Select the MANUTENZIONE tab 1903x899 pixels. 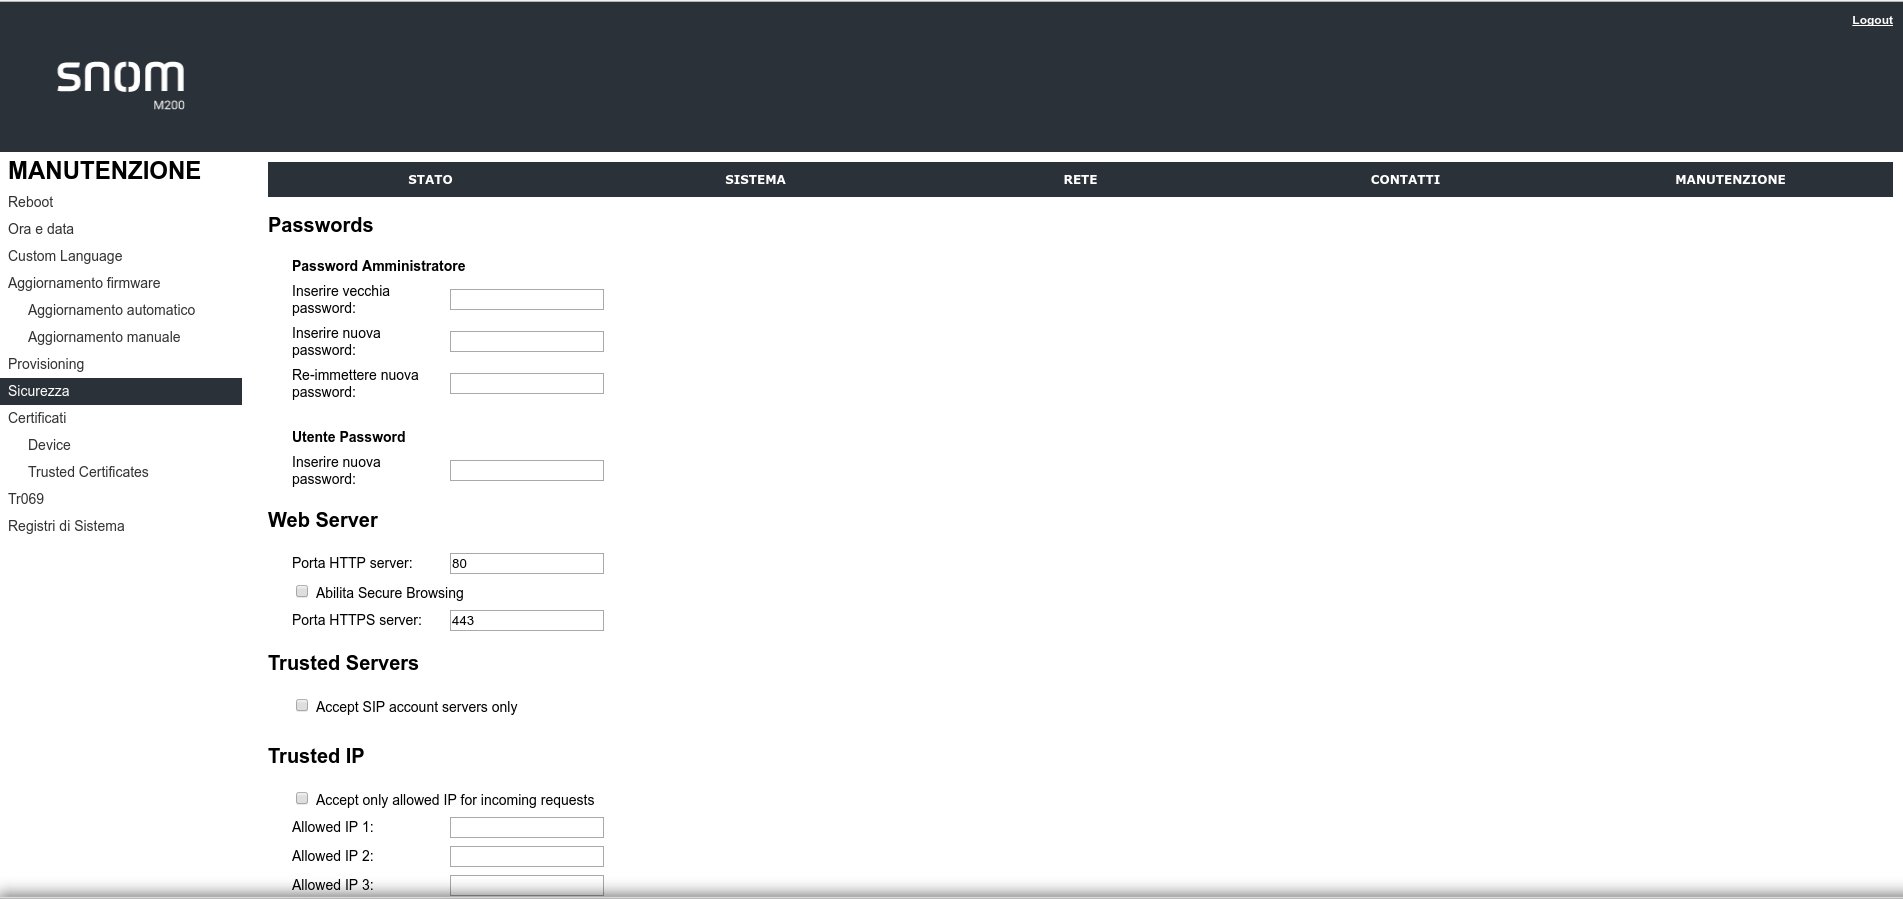coord(1730,180)
